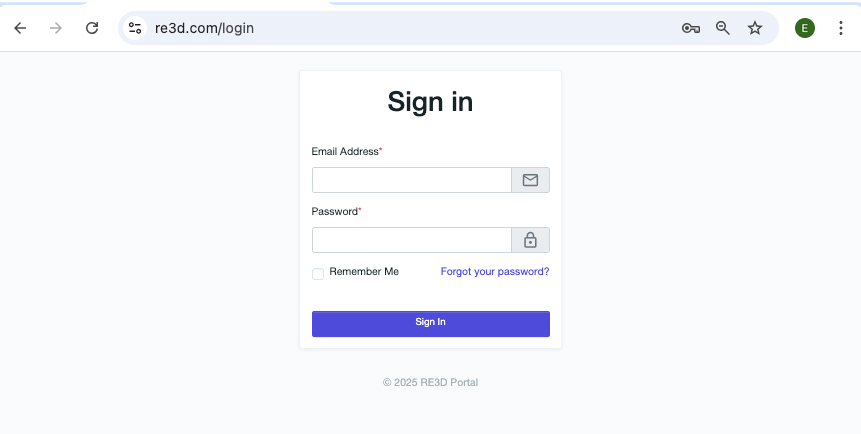Click the Sign in heading
Screen dimensions: 861x434
[430, 102]
